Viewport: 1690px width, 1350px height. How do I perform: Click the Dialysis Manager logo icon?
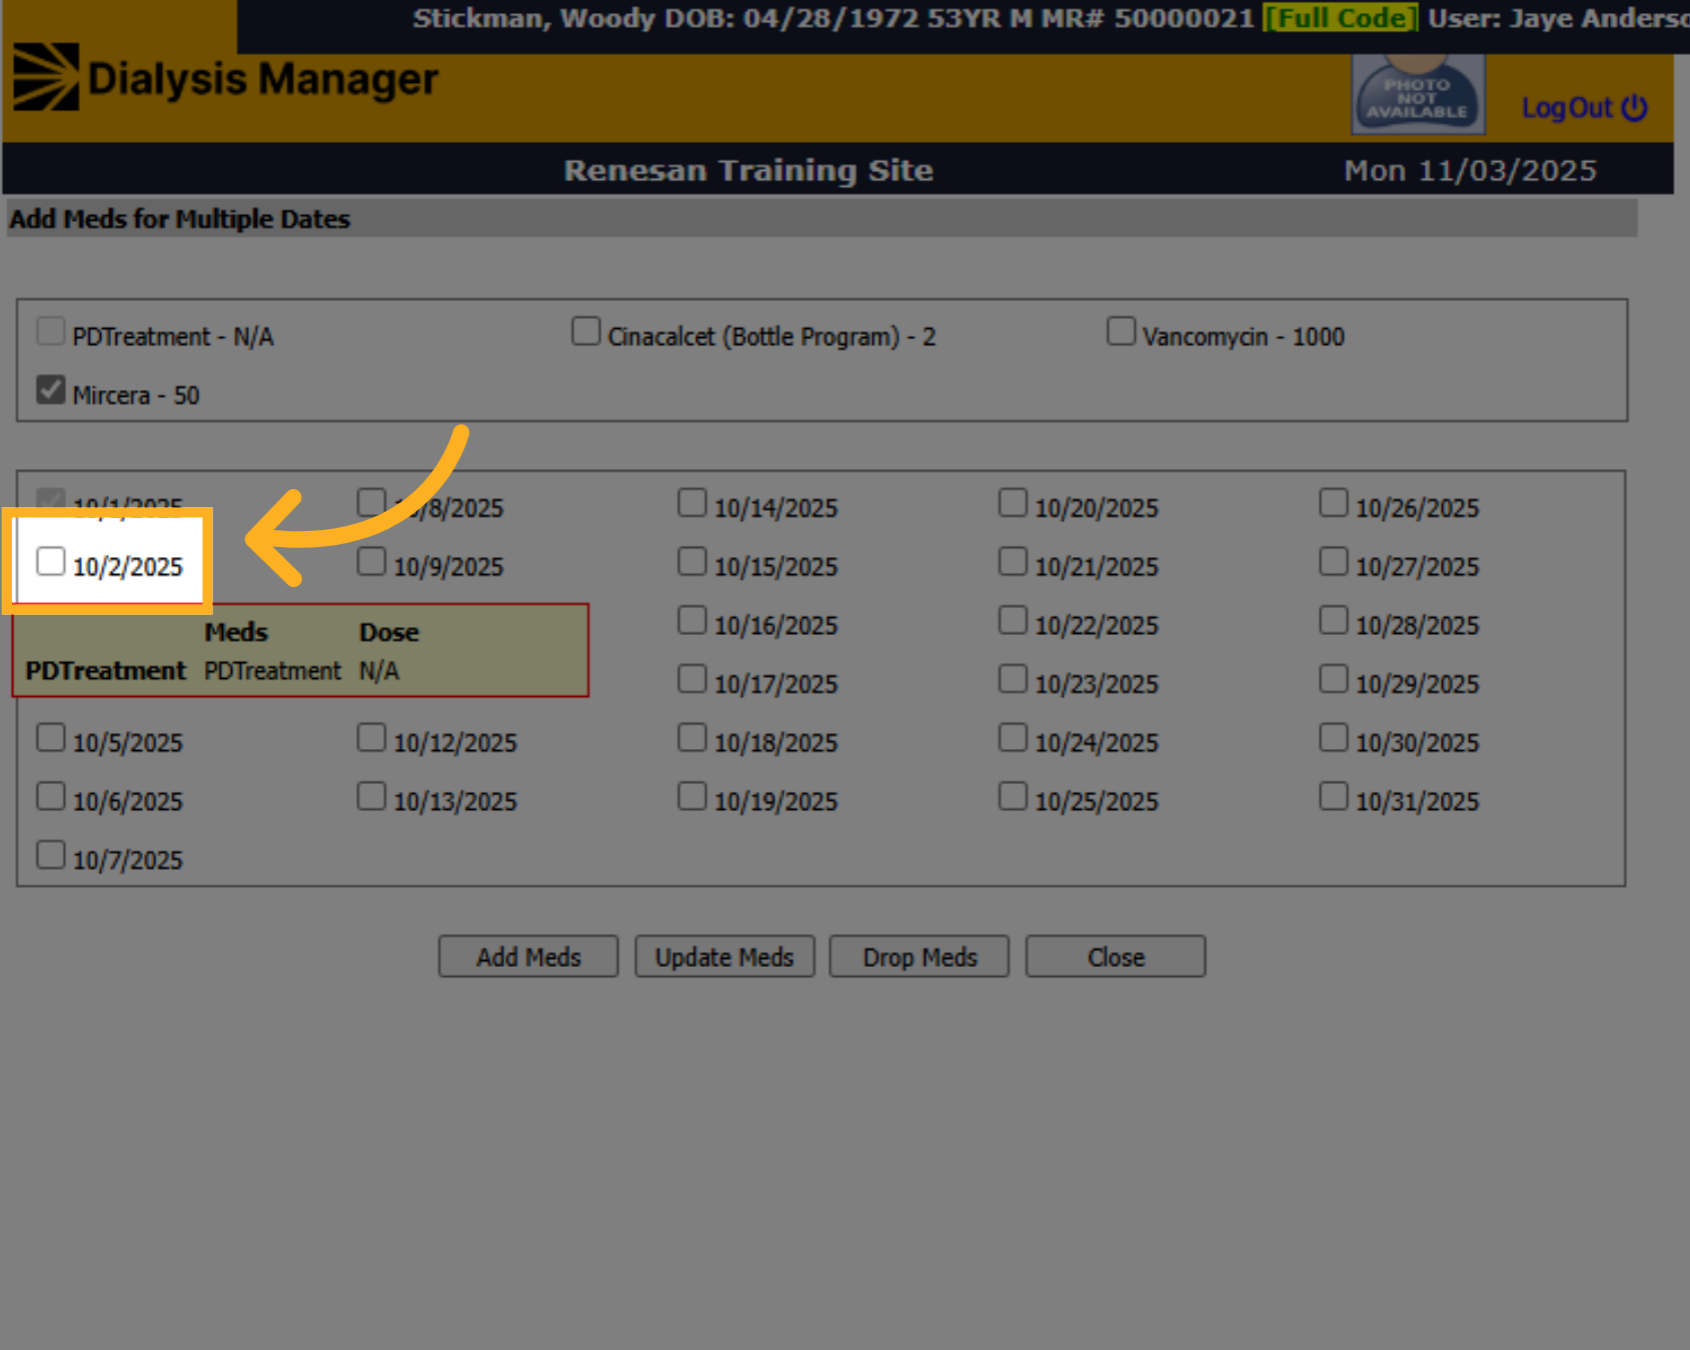[x=46, y=77]
